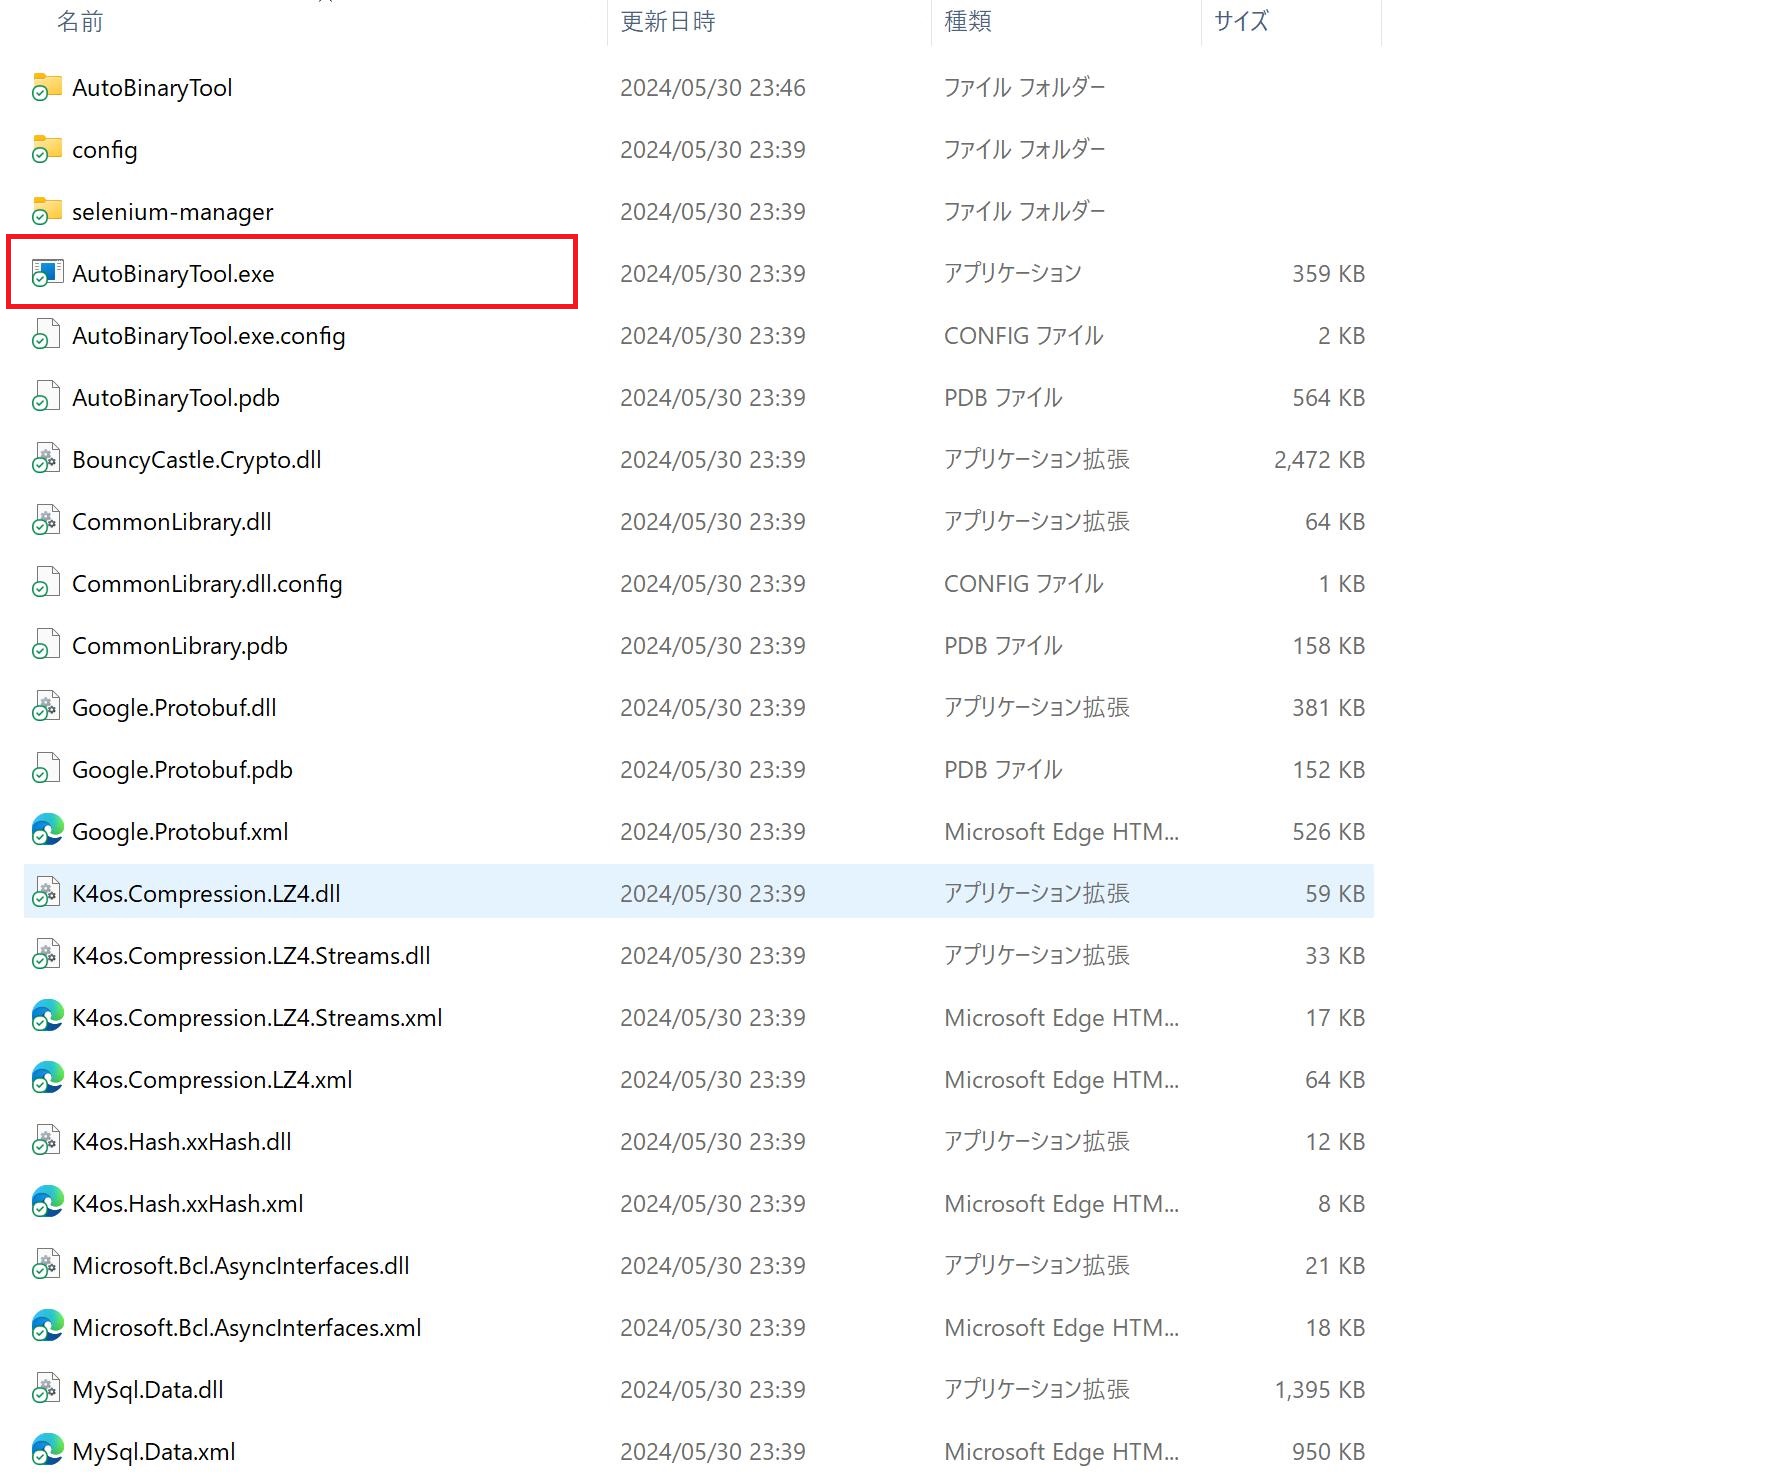1788x1481 pixels.
Task: Click the CommonLibrary.dll file icon
Action: click(47, 521)
